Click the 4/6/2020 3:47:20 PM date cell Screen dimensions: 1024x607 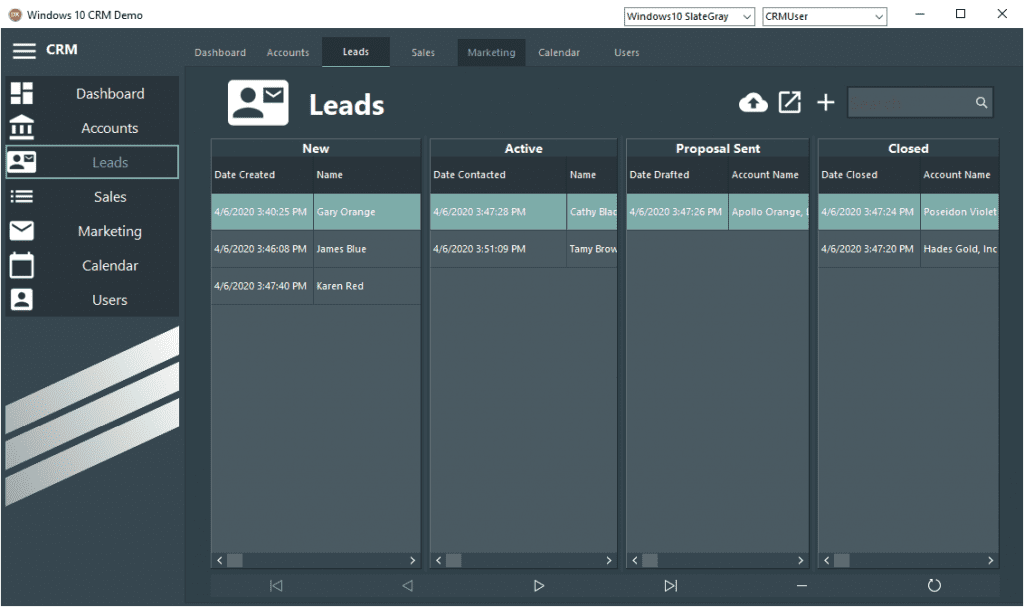[869, 249]
